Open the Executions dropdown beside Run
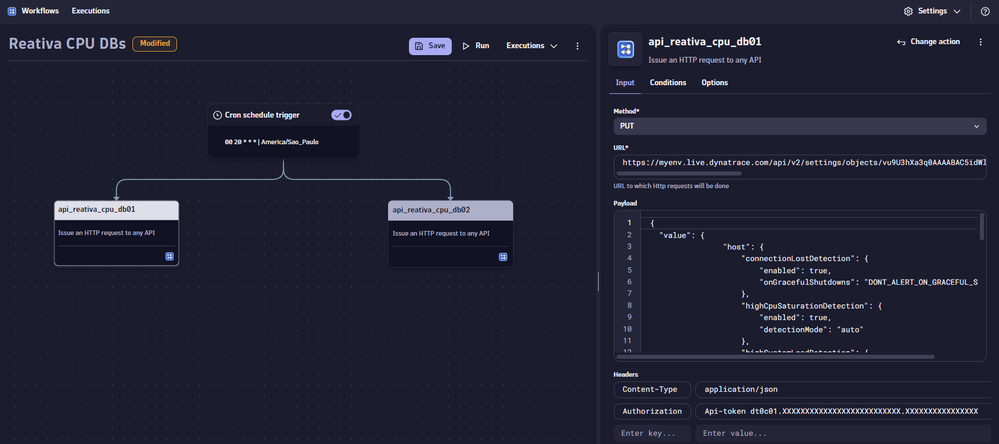 [x=531, y=46]
